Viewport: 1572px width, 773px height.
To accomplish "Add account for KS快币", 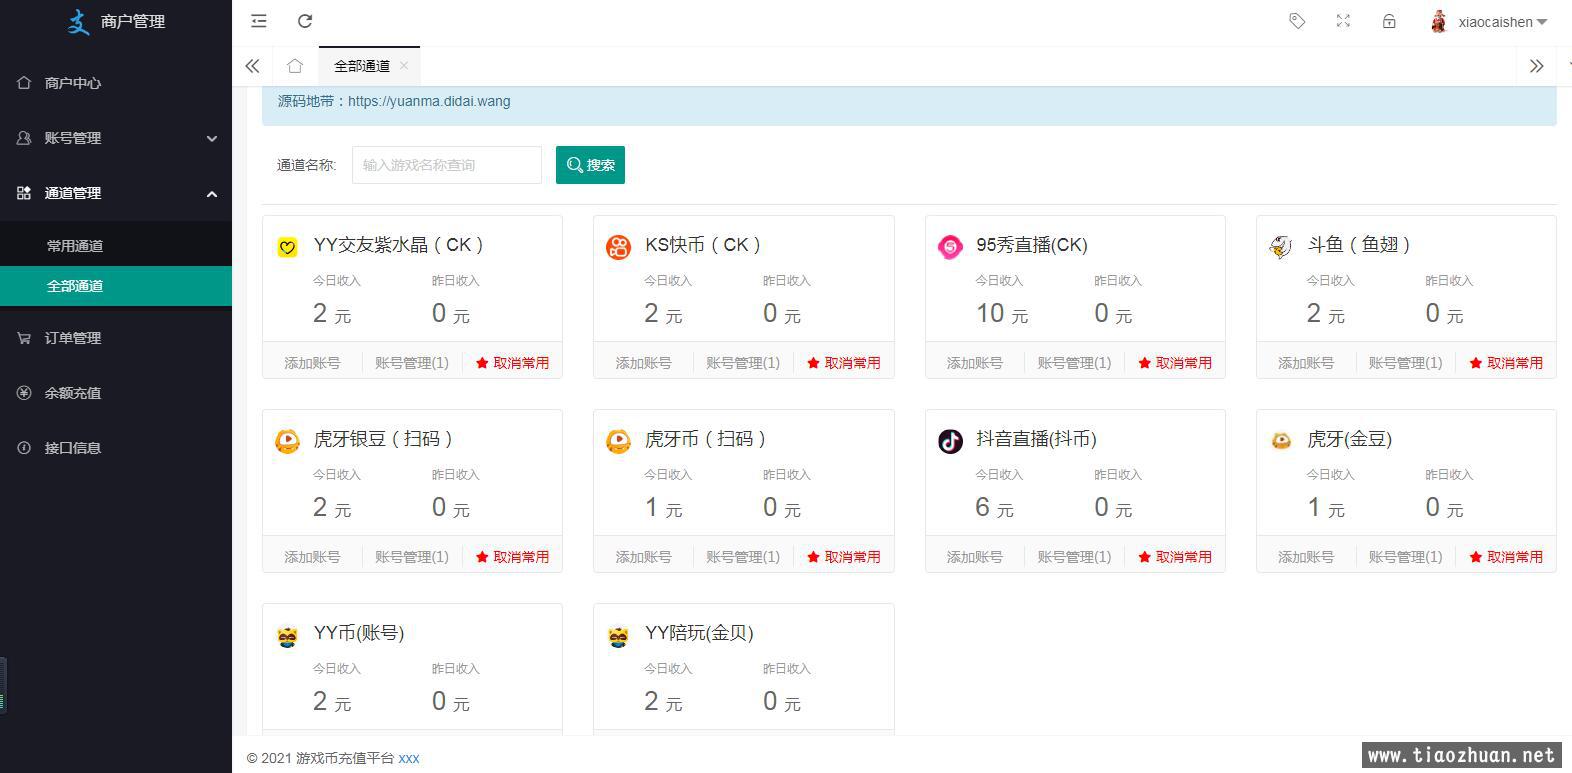I will point(643,363).
